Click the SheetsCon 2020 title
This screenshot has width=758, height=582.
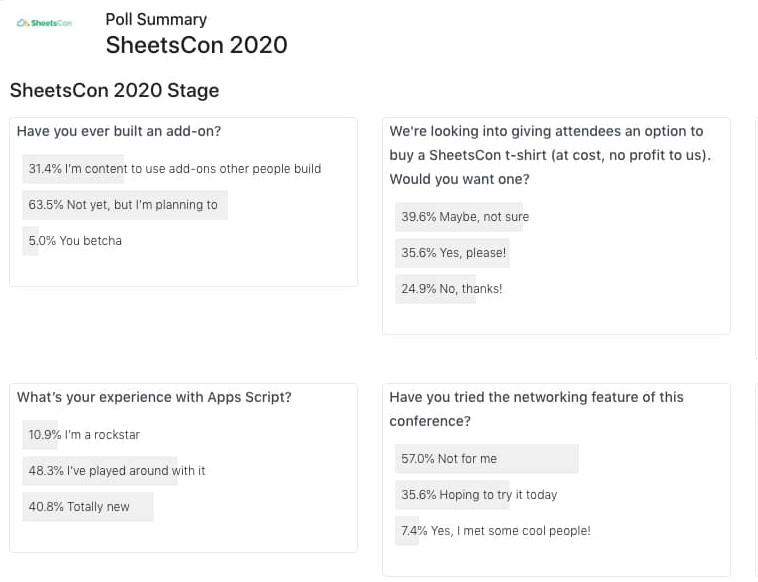pos(196,45)
